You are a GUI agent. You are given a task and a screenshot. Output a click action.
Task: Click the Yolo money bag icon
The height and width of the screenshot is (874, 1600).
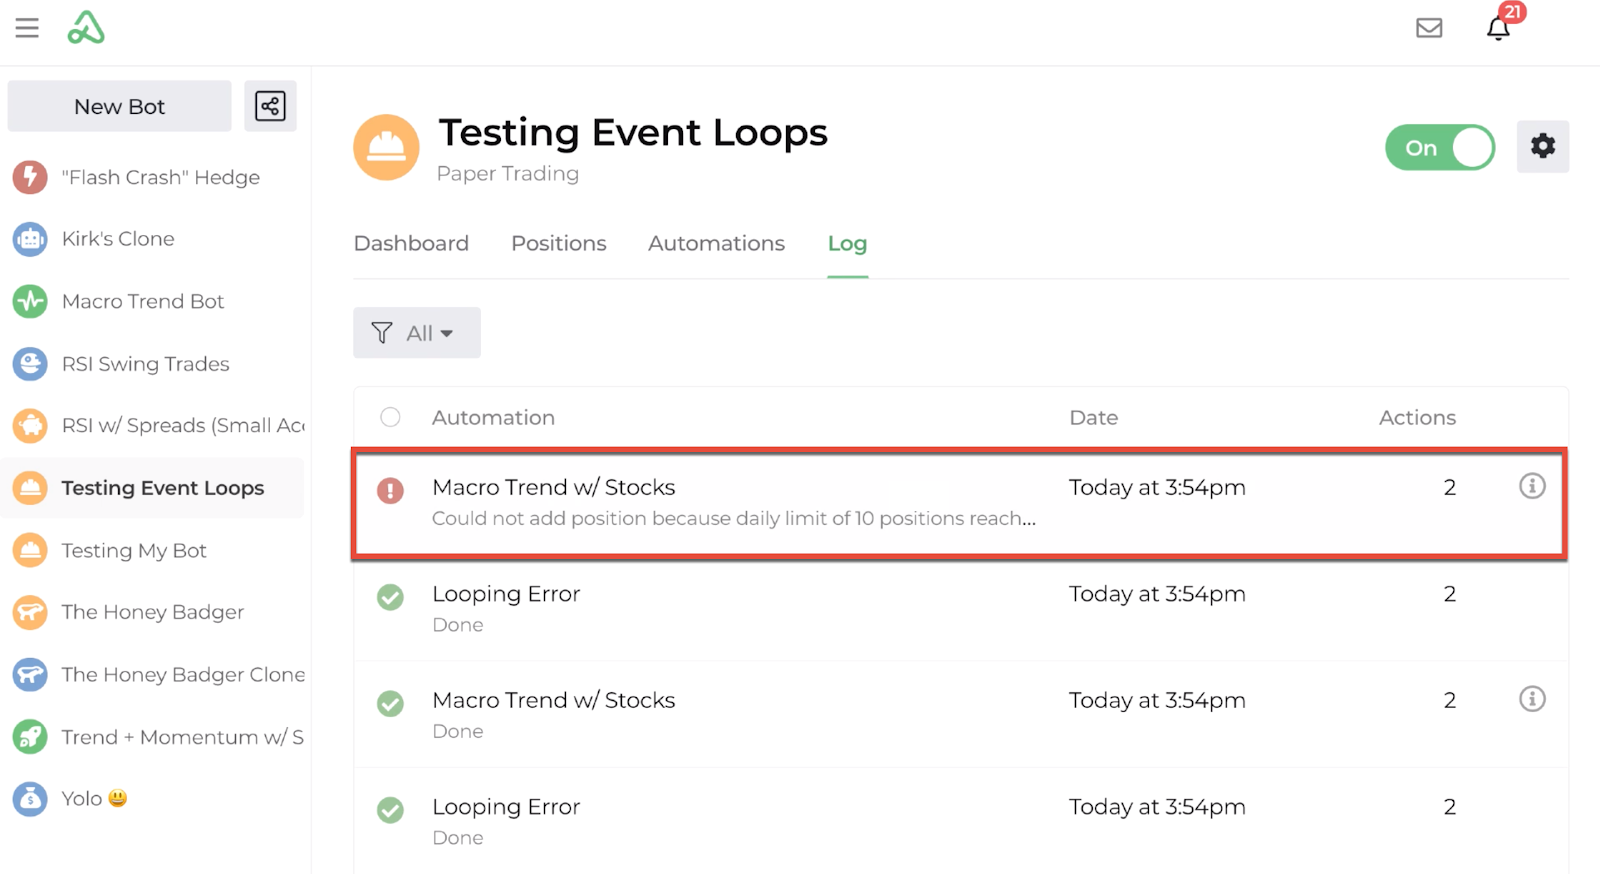[30, 799]
